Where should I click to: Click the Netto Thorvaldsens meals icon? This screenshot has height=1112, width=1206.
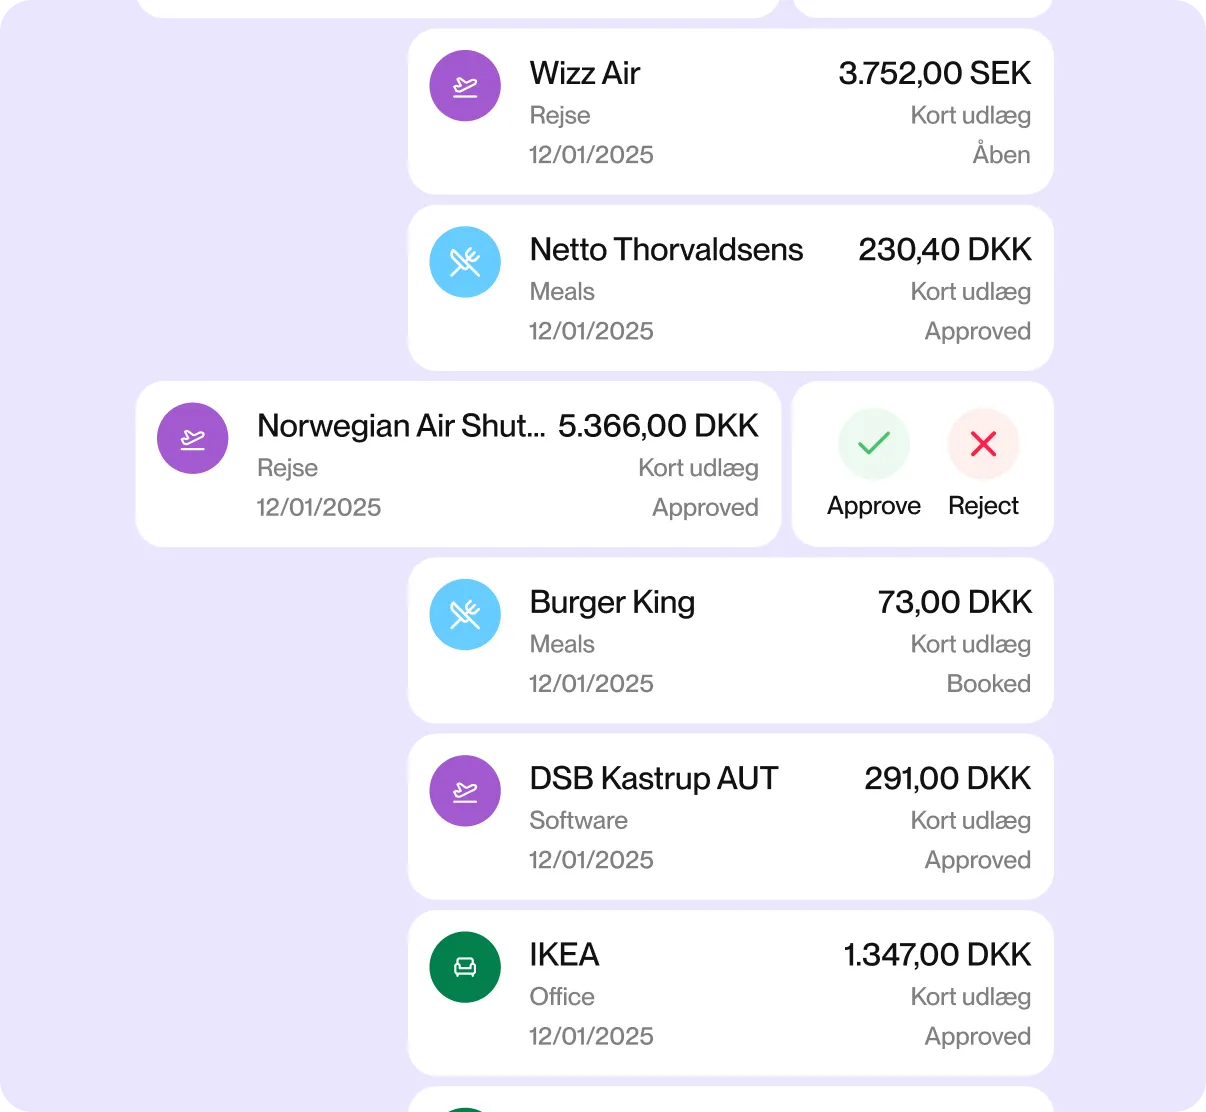click(x=465, y=262)
